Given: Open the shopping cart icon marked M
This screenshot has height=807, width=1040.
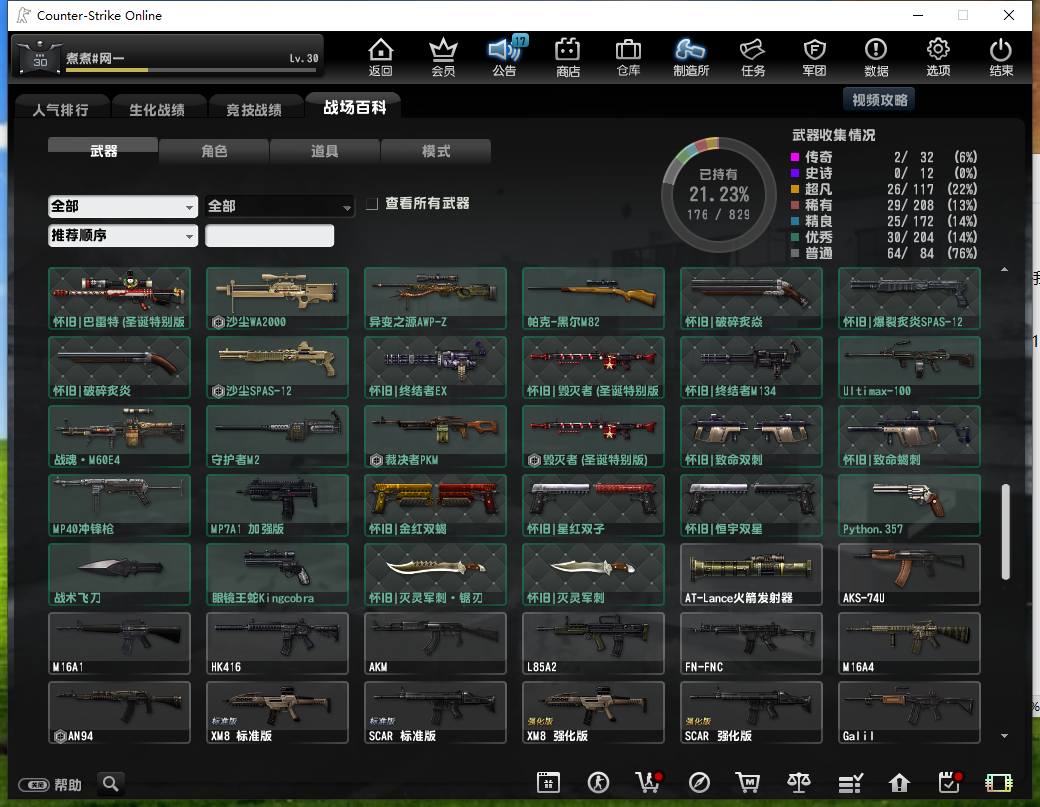Looking at the screenshot, I should click(748, 782).
